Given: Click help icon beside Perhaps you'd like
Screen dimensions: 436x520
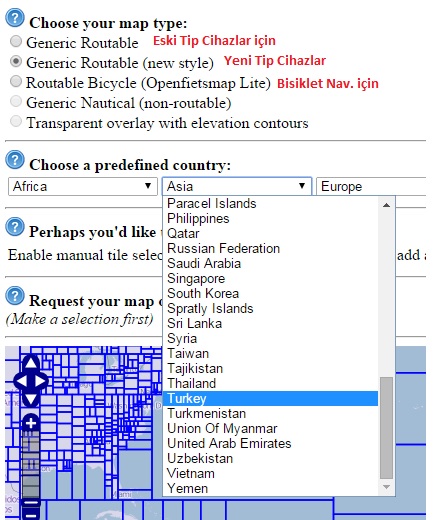Looking at the screenshot, I should point(15,227).
